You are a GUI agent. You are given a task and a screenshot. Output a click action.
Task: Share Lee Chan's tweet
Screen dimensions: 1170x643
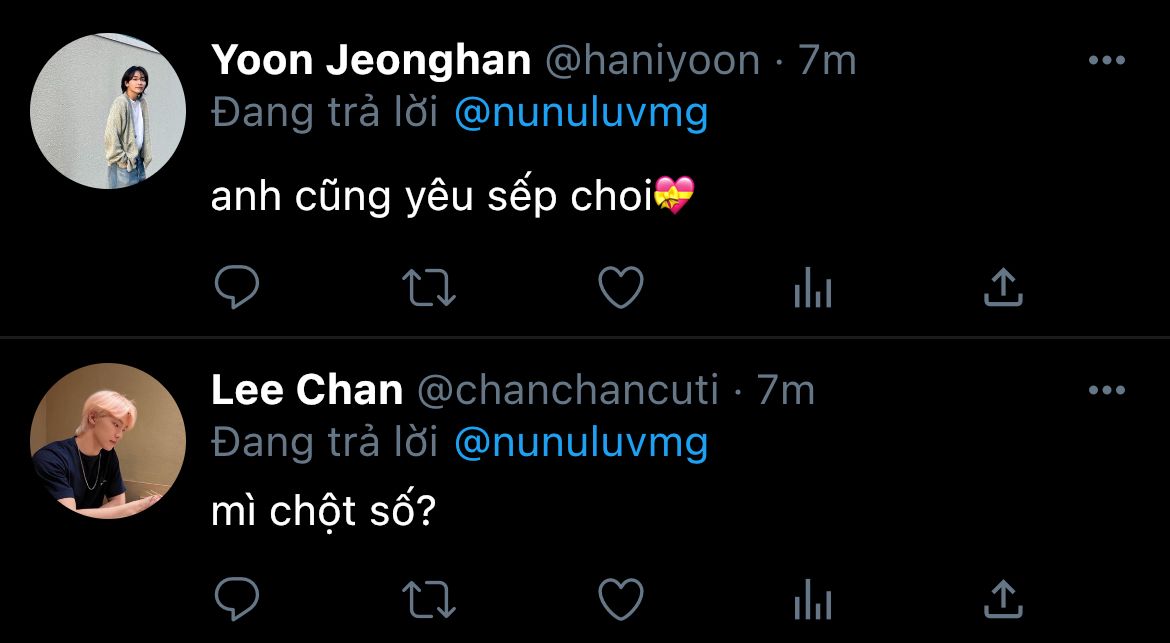[1003, 599]
